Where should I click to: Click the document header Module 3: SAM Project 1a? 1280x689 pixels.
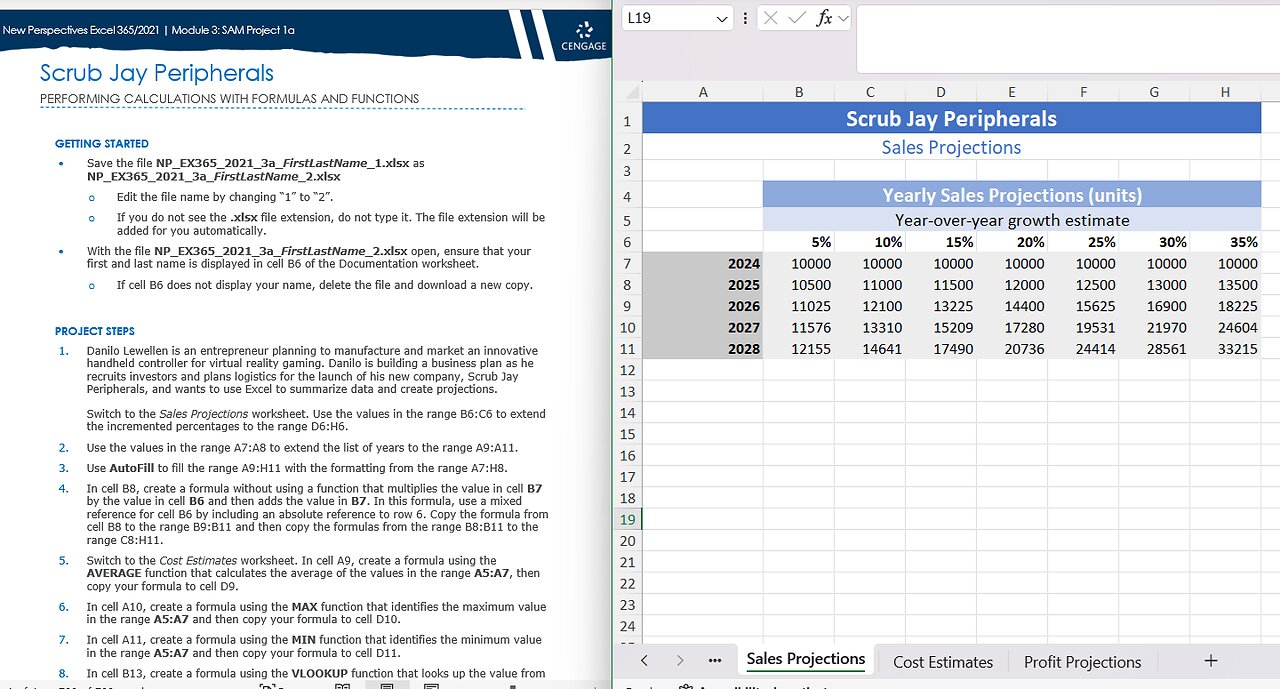pyautogui.click(x=232, y=30)
